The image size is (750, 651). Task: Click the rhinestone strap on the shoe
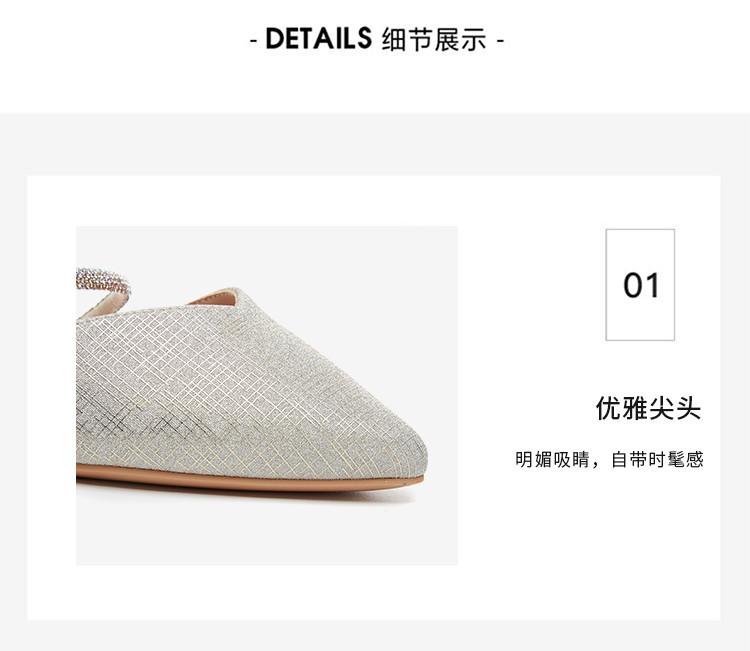point(103,280)
